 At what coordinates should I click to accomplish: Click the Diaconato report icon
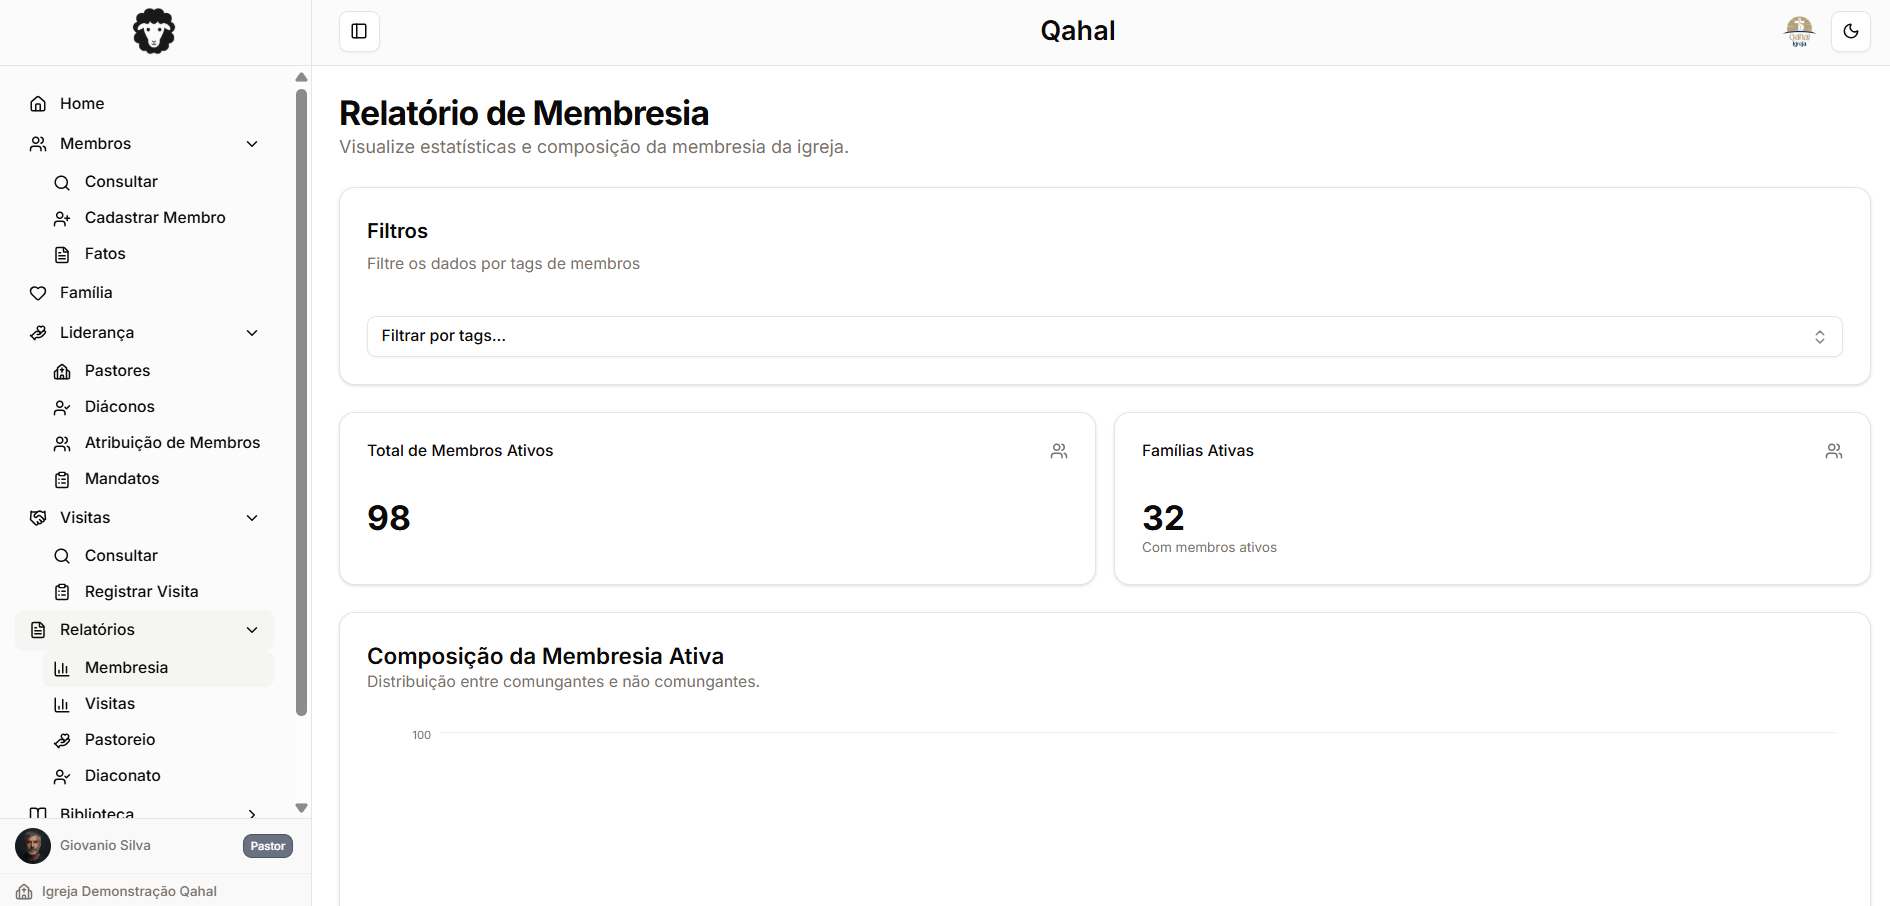click(62, 777)
